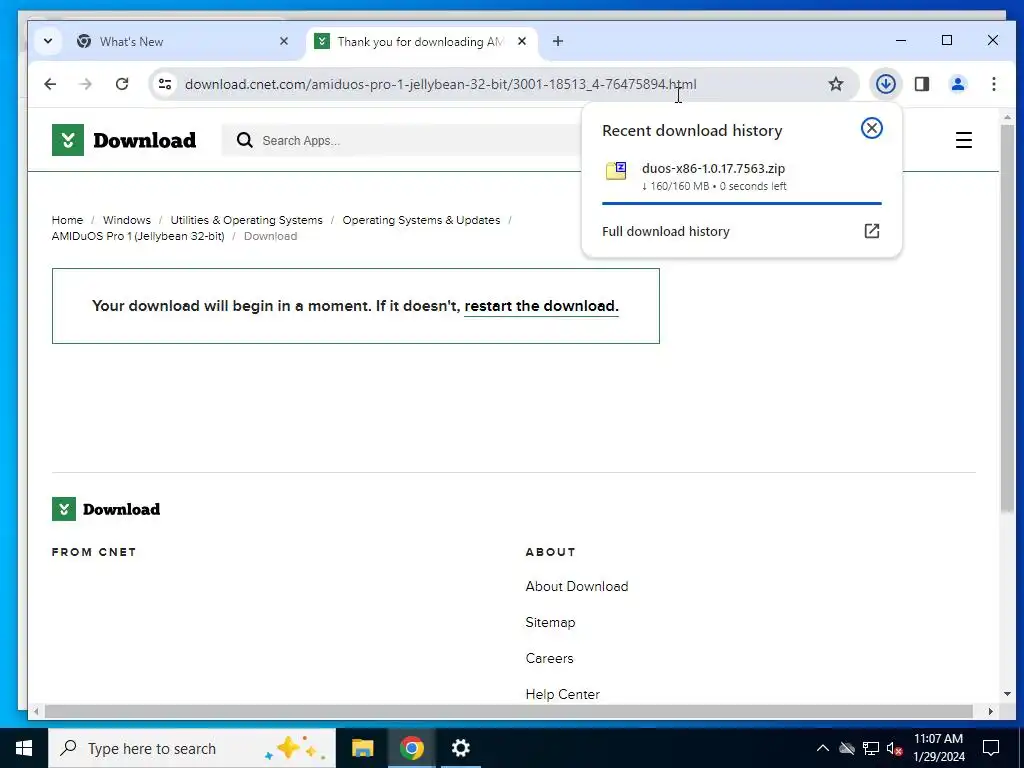The width and height of the screenshot is (1024, 768).
Task: Toggle the Chrome side panel
Action: click(x=921, y=84)
